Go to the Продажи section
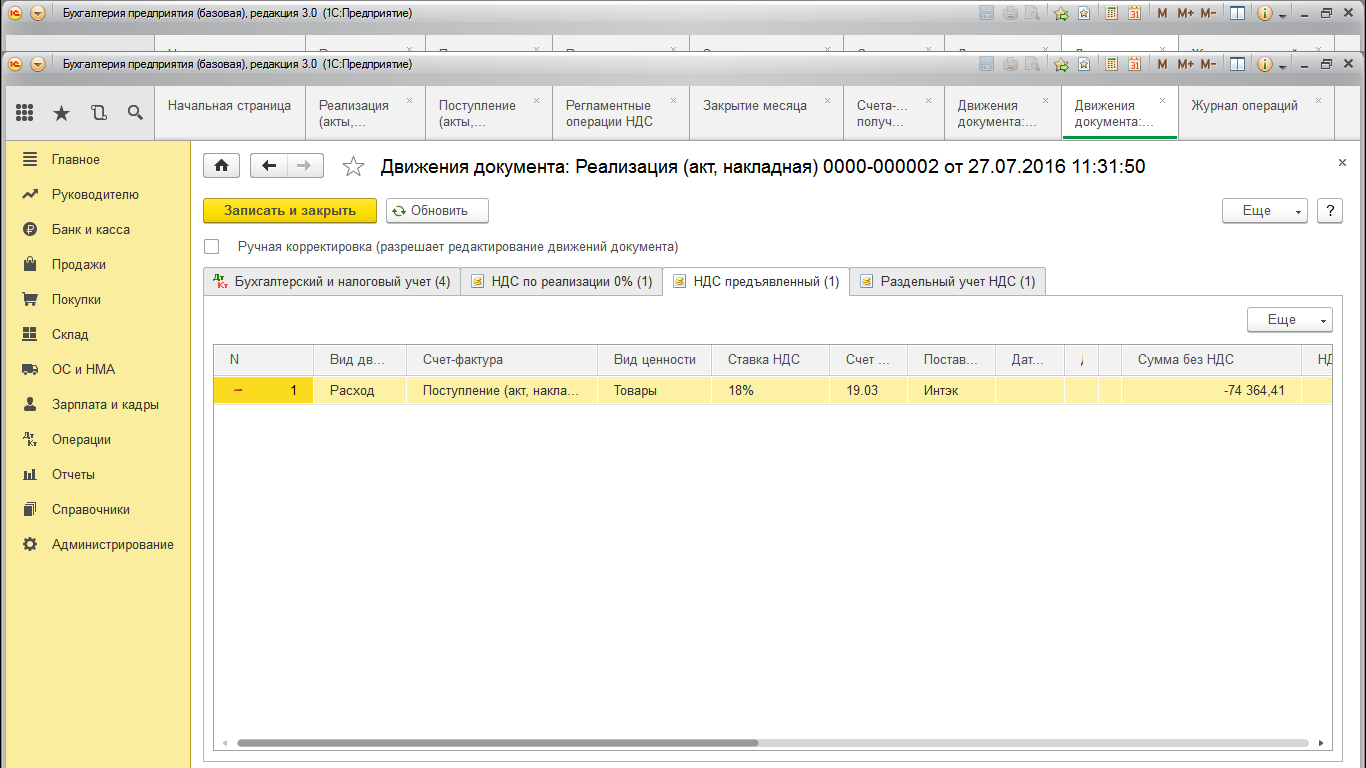The width and height of the screenshot is (1366, 768). pos(79,264)
